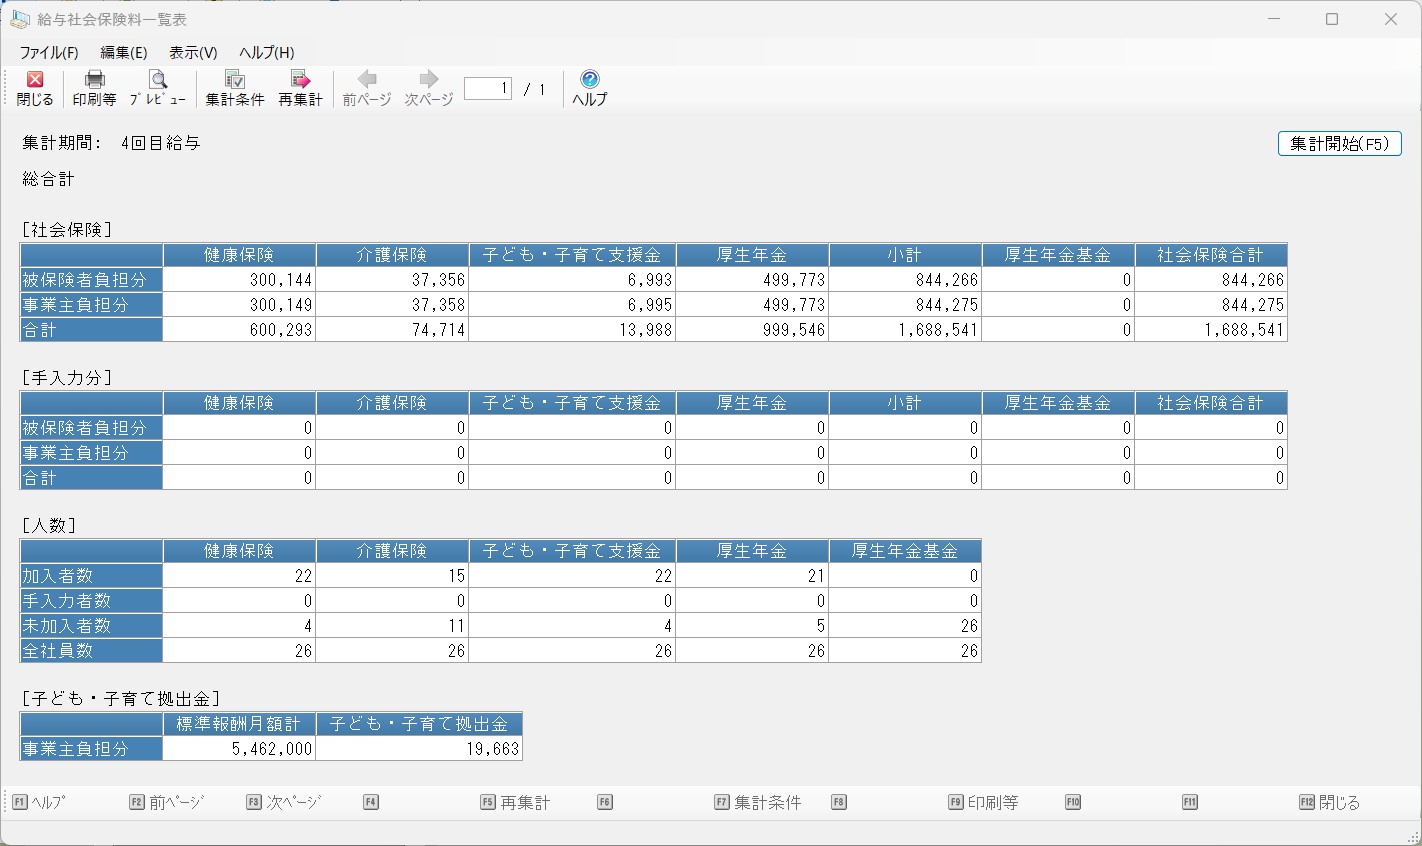Open the ヘルプ(H) menu
The width and height of the screenshot is (1422, 846).
(x=266, y=53)
